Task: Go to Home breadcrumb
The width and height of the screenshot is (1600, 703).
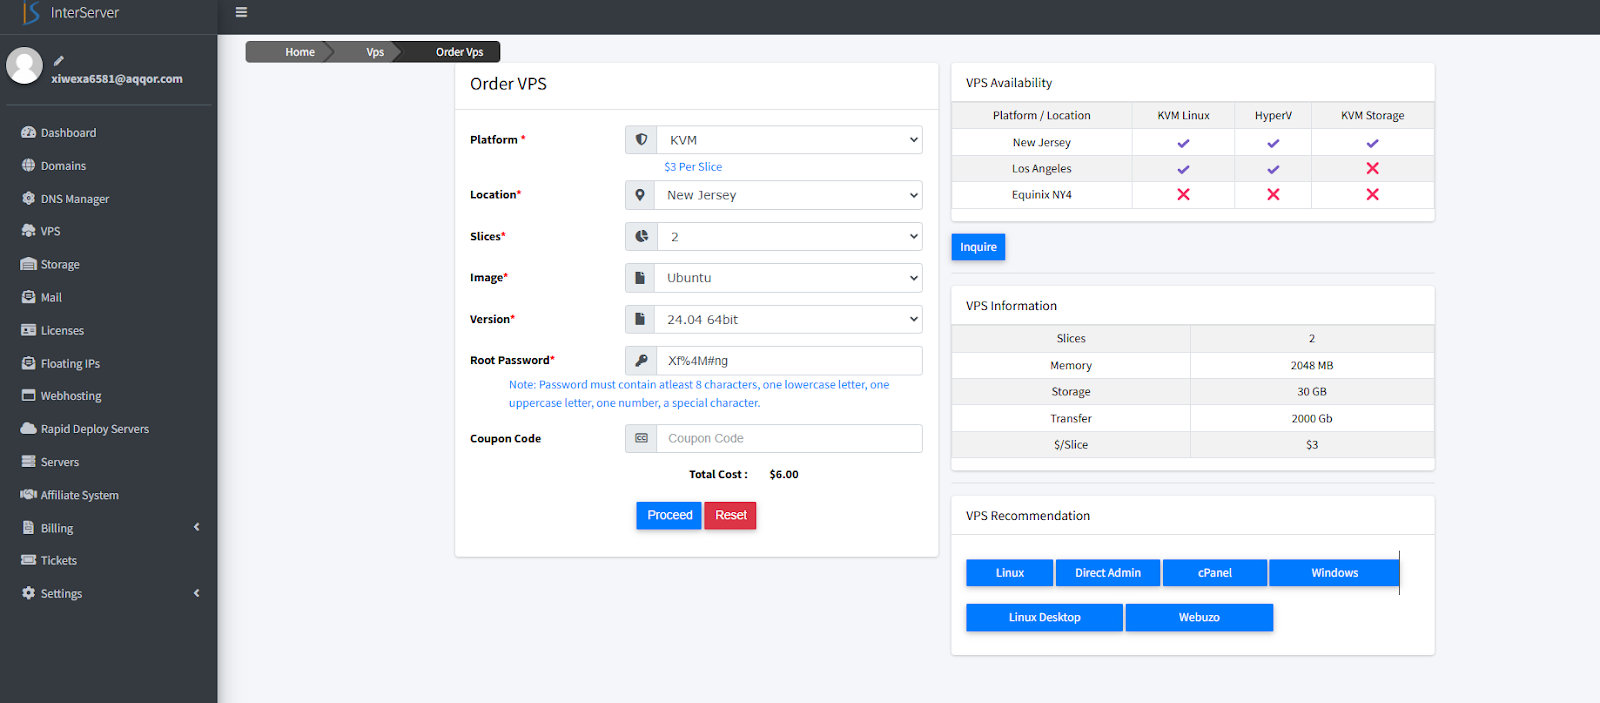Action: [300, 52]
